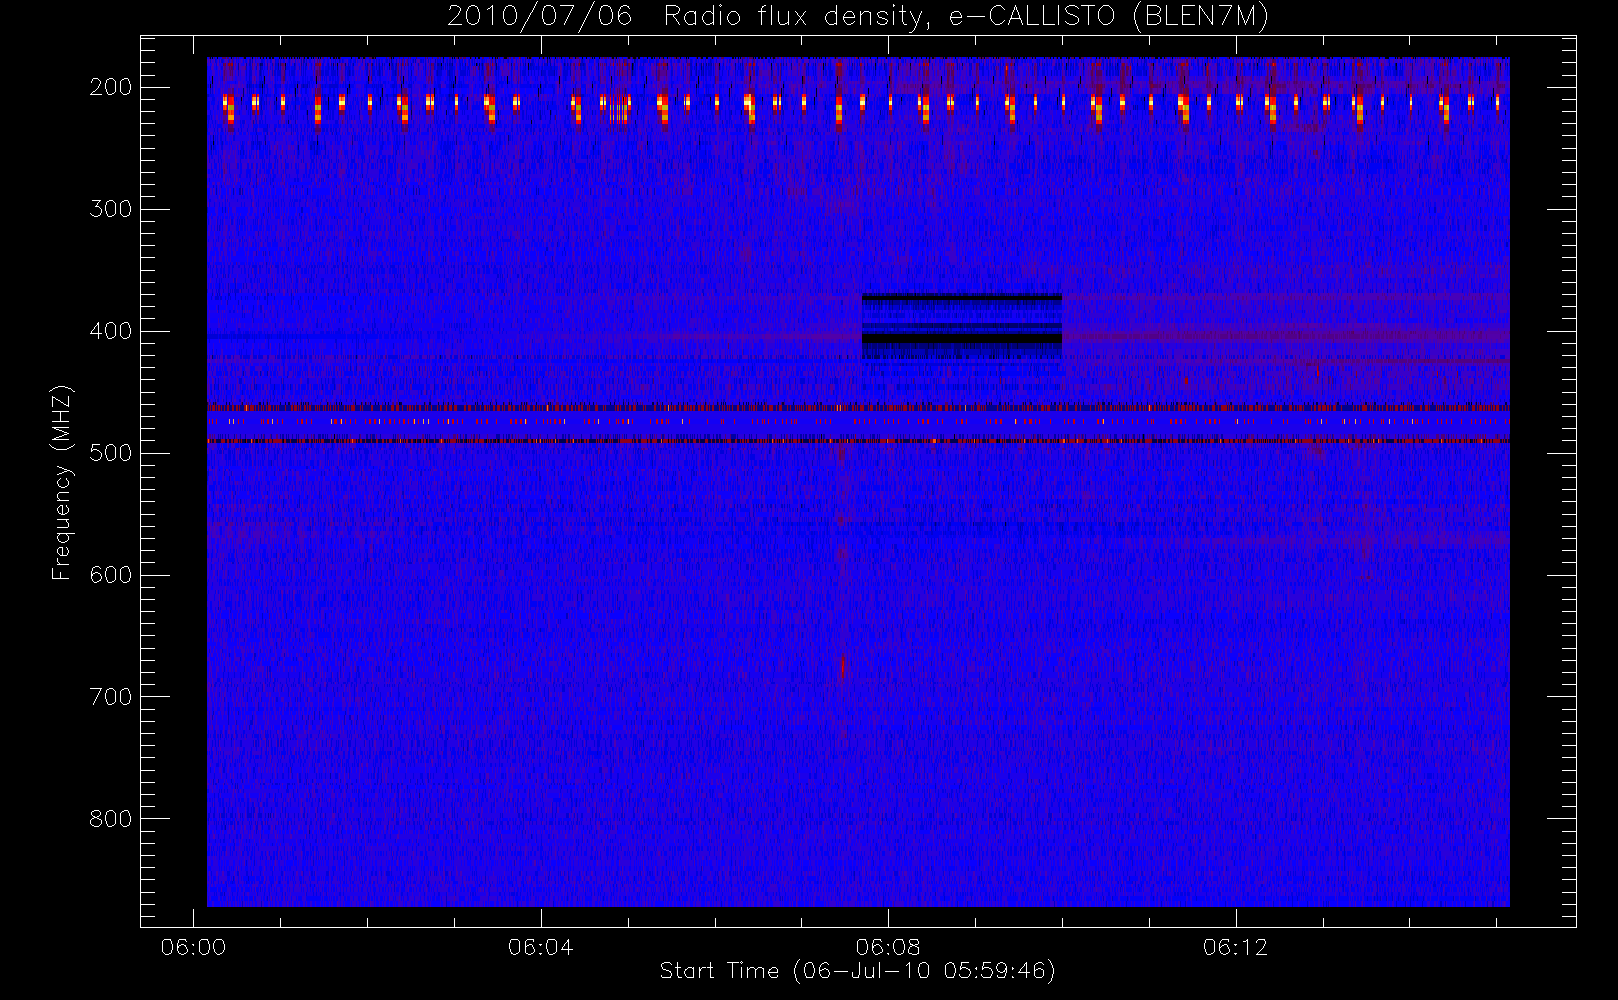Image resolution: width=1618 pixels, height=1000 pixels.
Task: Click the plot title mentioning e-CALLISTO (BLEN7M)
Action: [x=857, y=17]
